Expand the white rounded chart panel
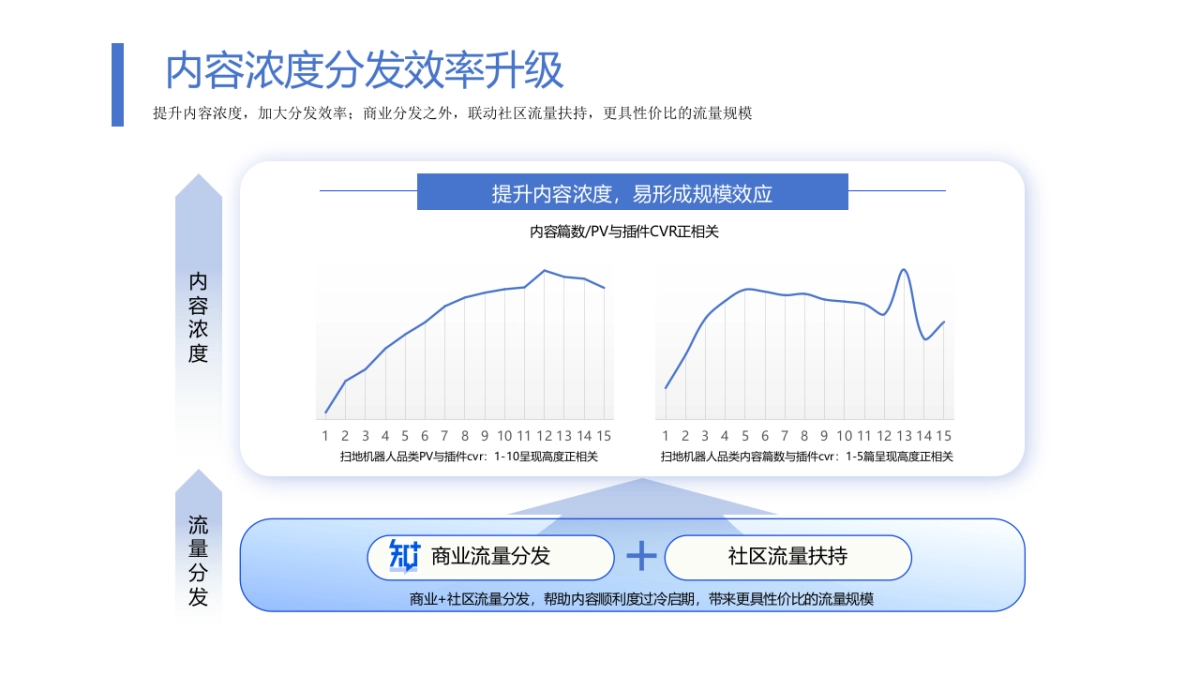This screenshot has width=1200, height=675. [x=632, y=310]
